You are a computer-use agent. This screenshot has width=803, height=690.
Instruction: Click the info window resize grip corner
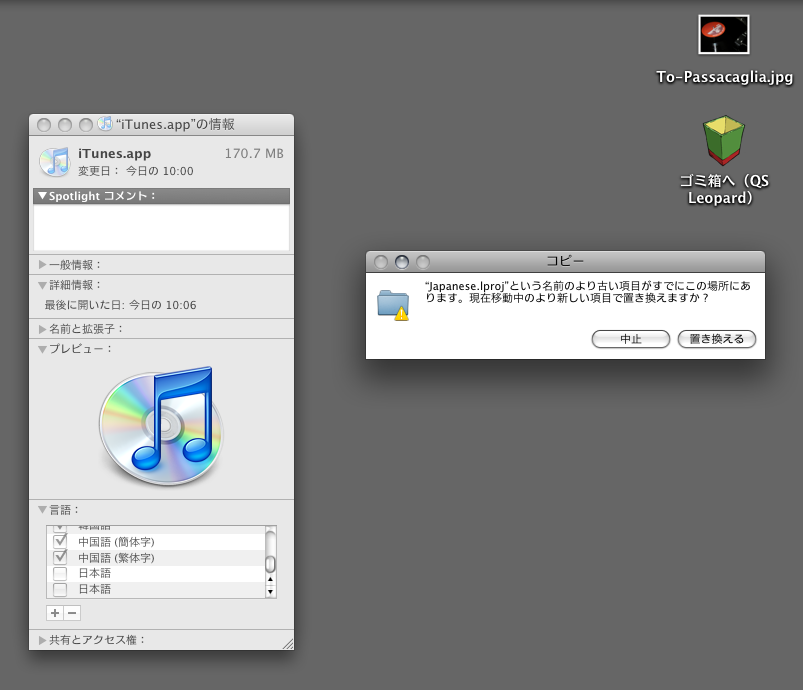288,644
